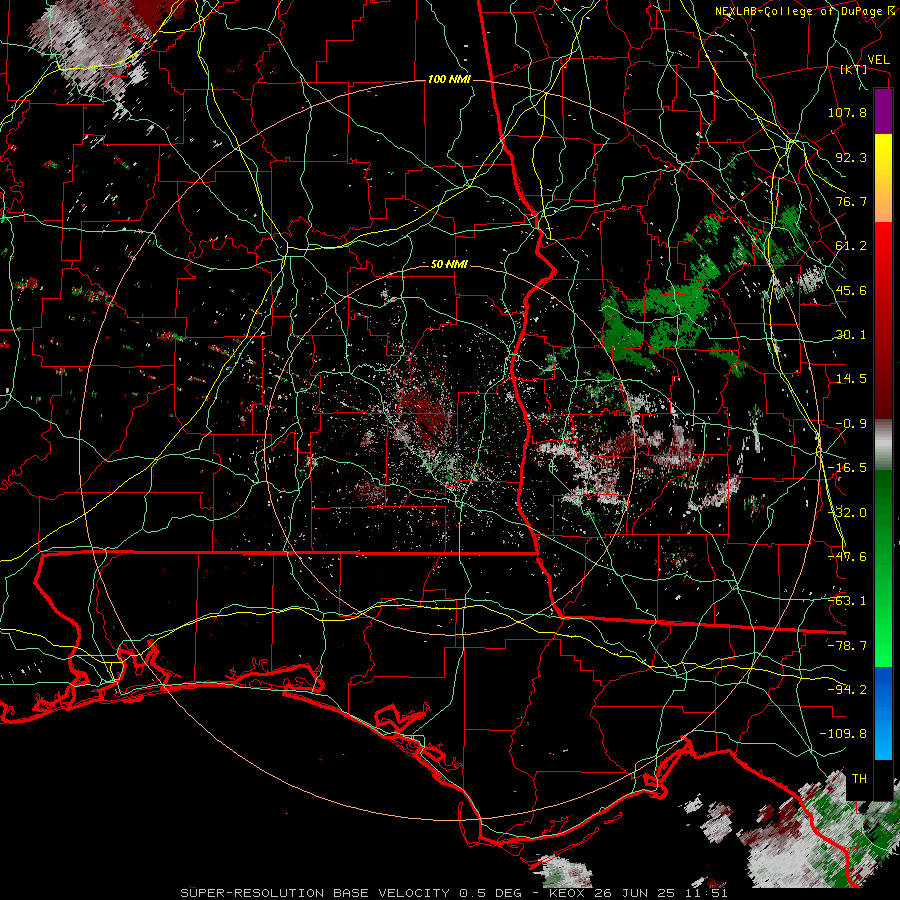Select the 14.5 scale value
This screenshot has height=900, width=900.
tap(851, 379)
